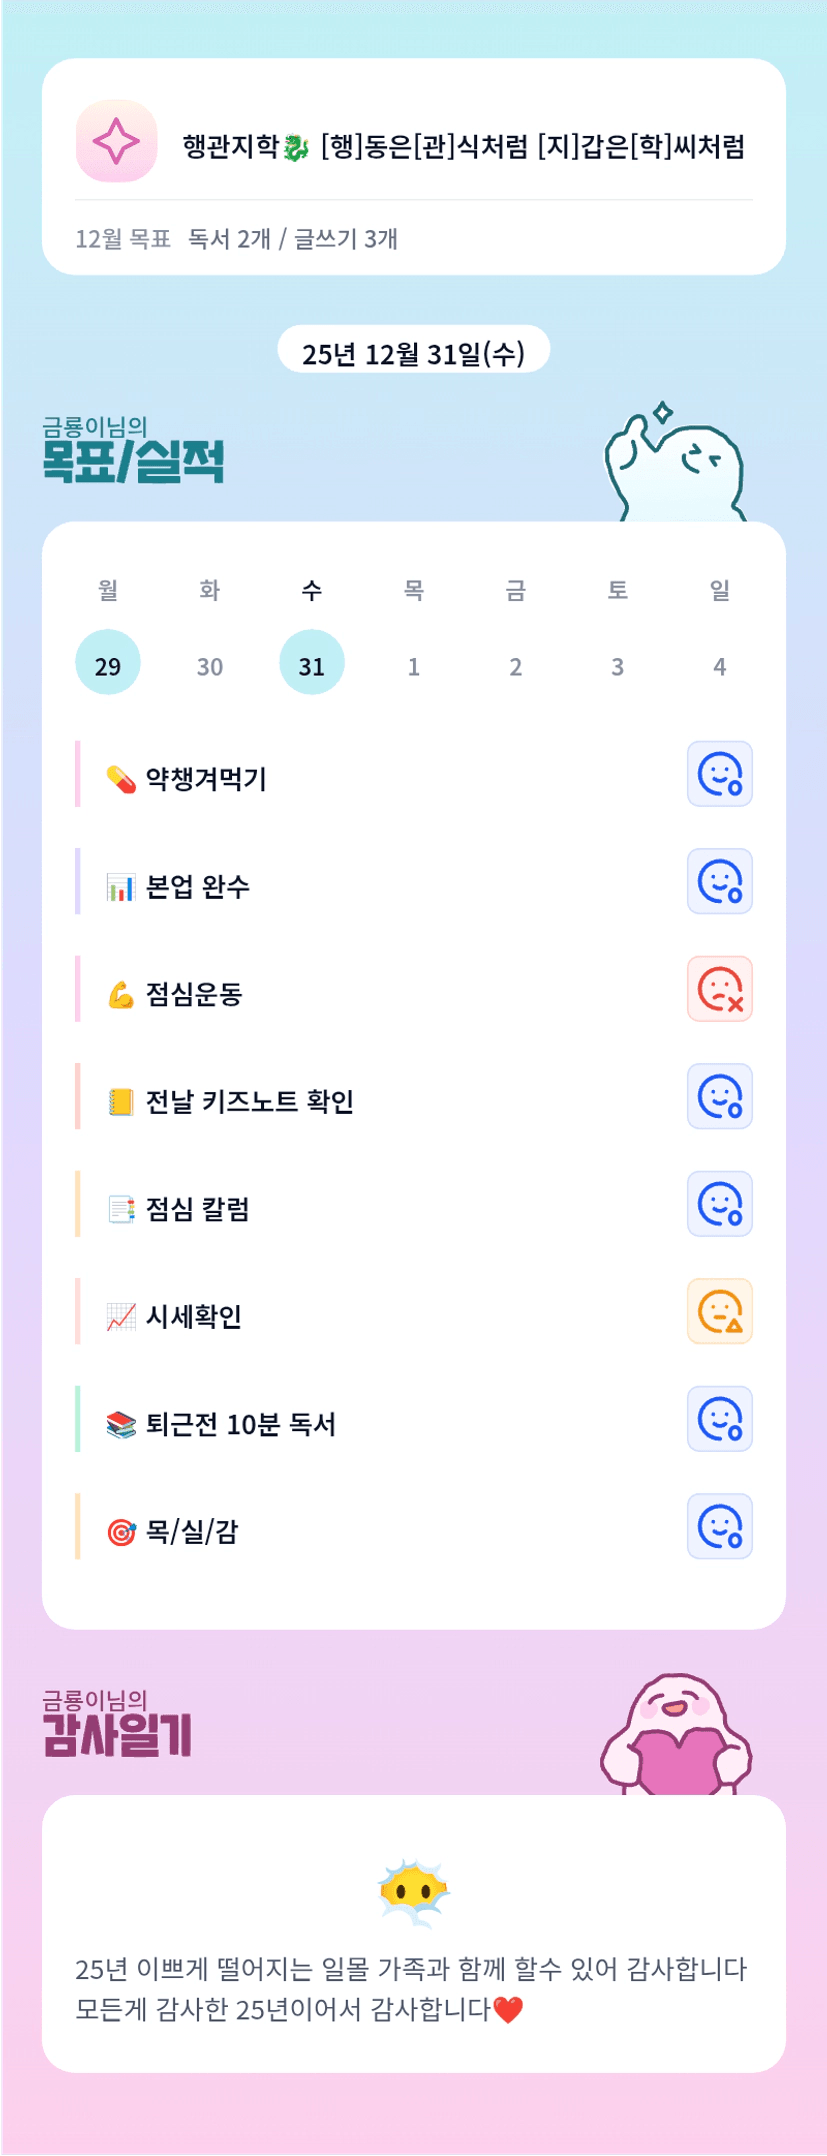Click the status icon for 퇴근전 10분 독서

tap(719, 1419)
